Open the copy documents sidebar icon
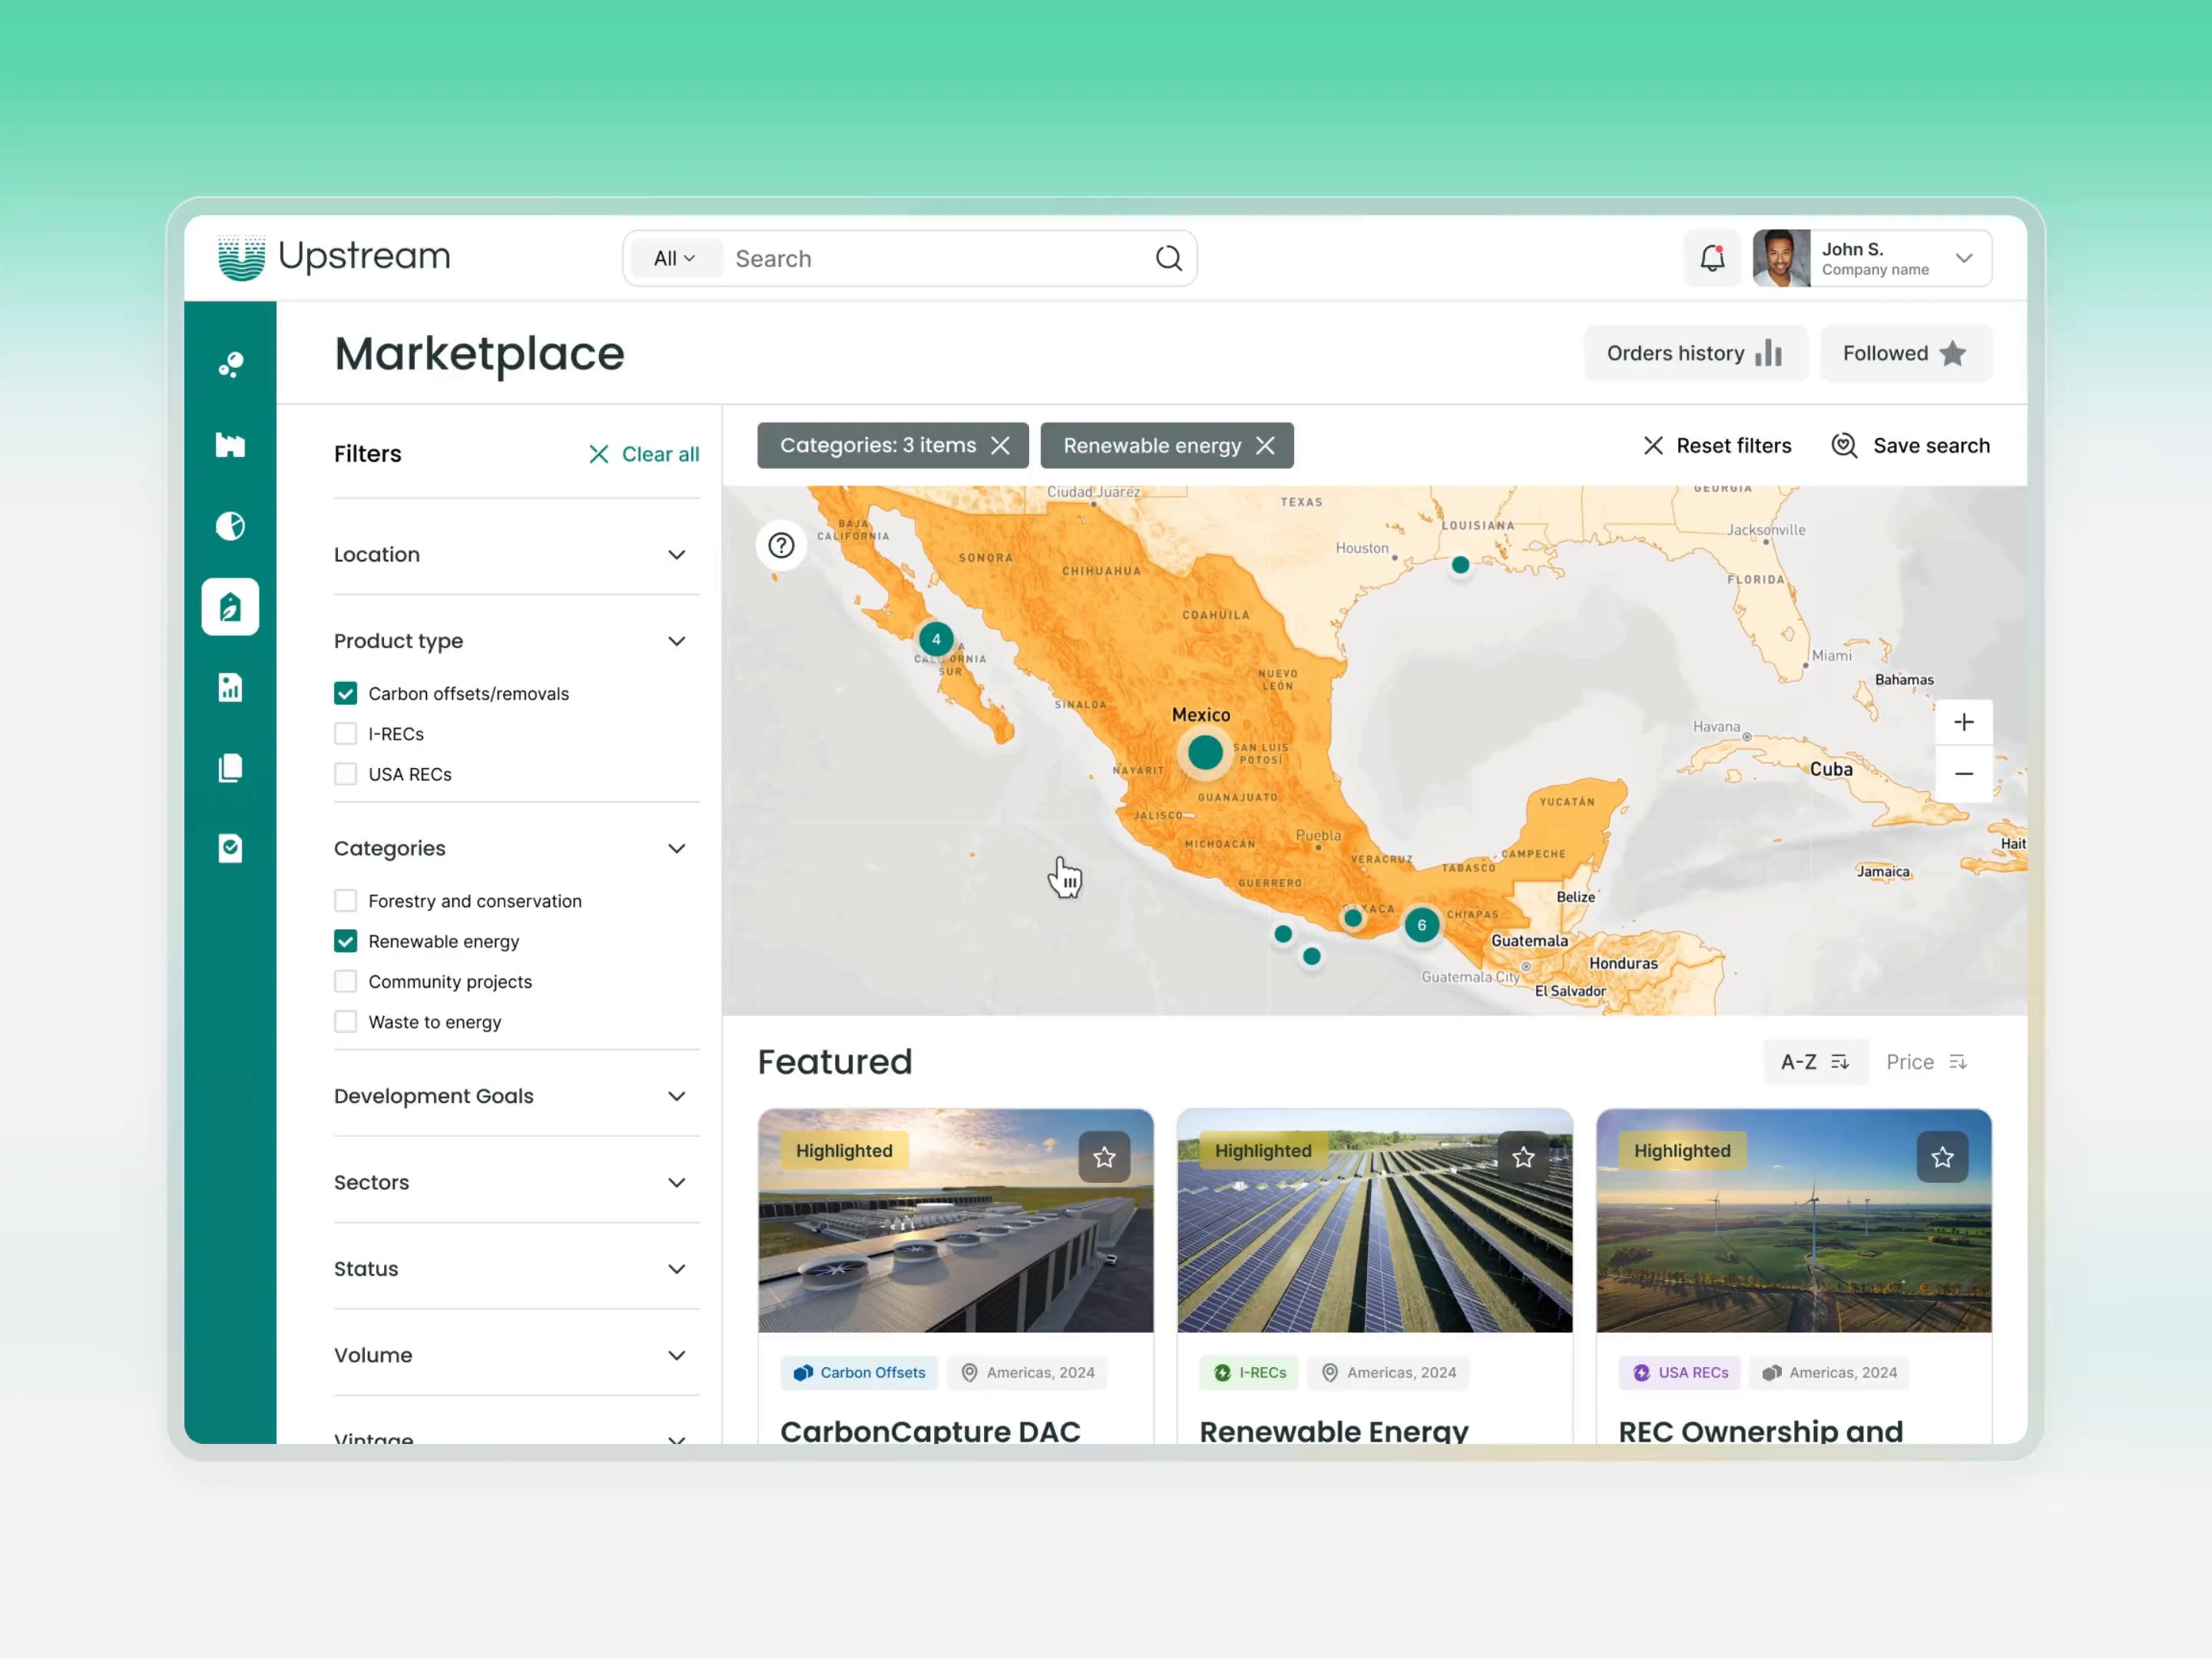The image size is (2212, 1659). tap(230, 768)
